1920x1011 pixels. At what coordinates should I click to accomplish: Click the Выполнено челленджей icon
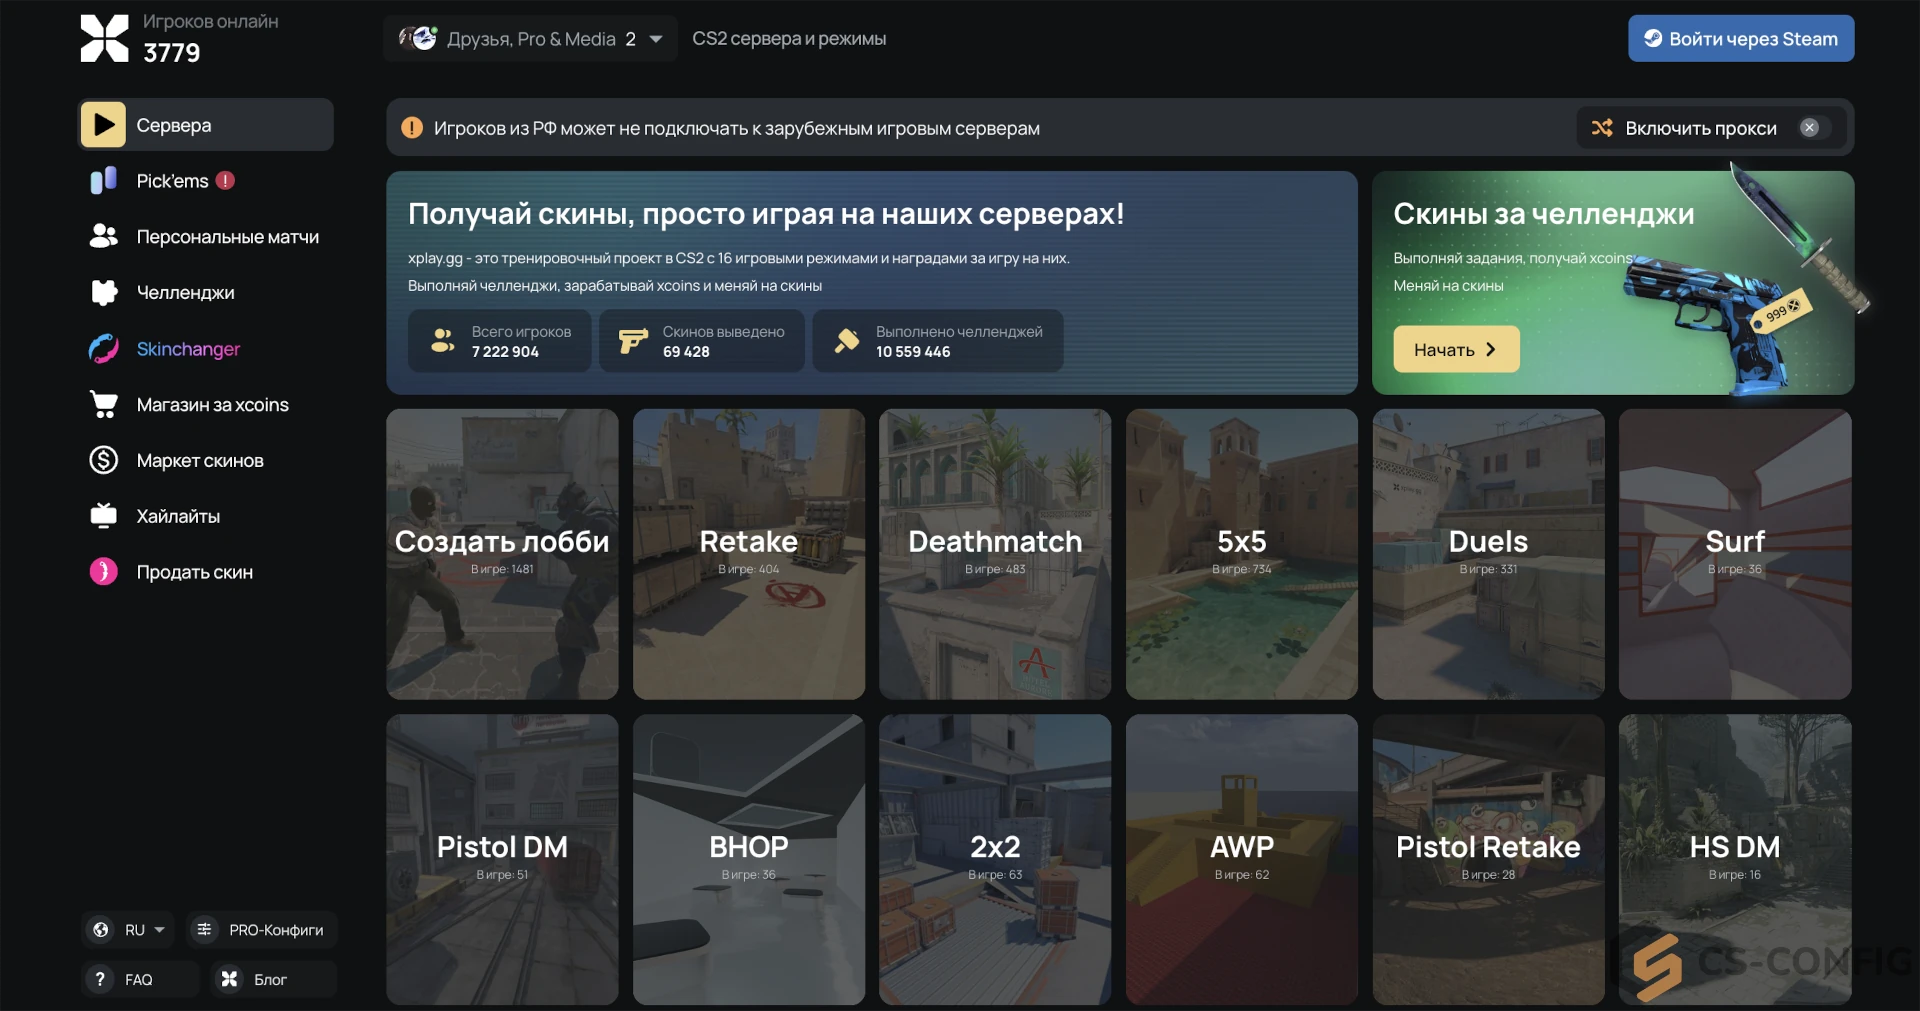(x=847, y=341)
